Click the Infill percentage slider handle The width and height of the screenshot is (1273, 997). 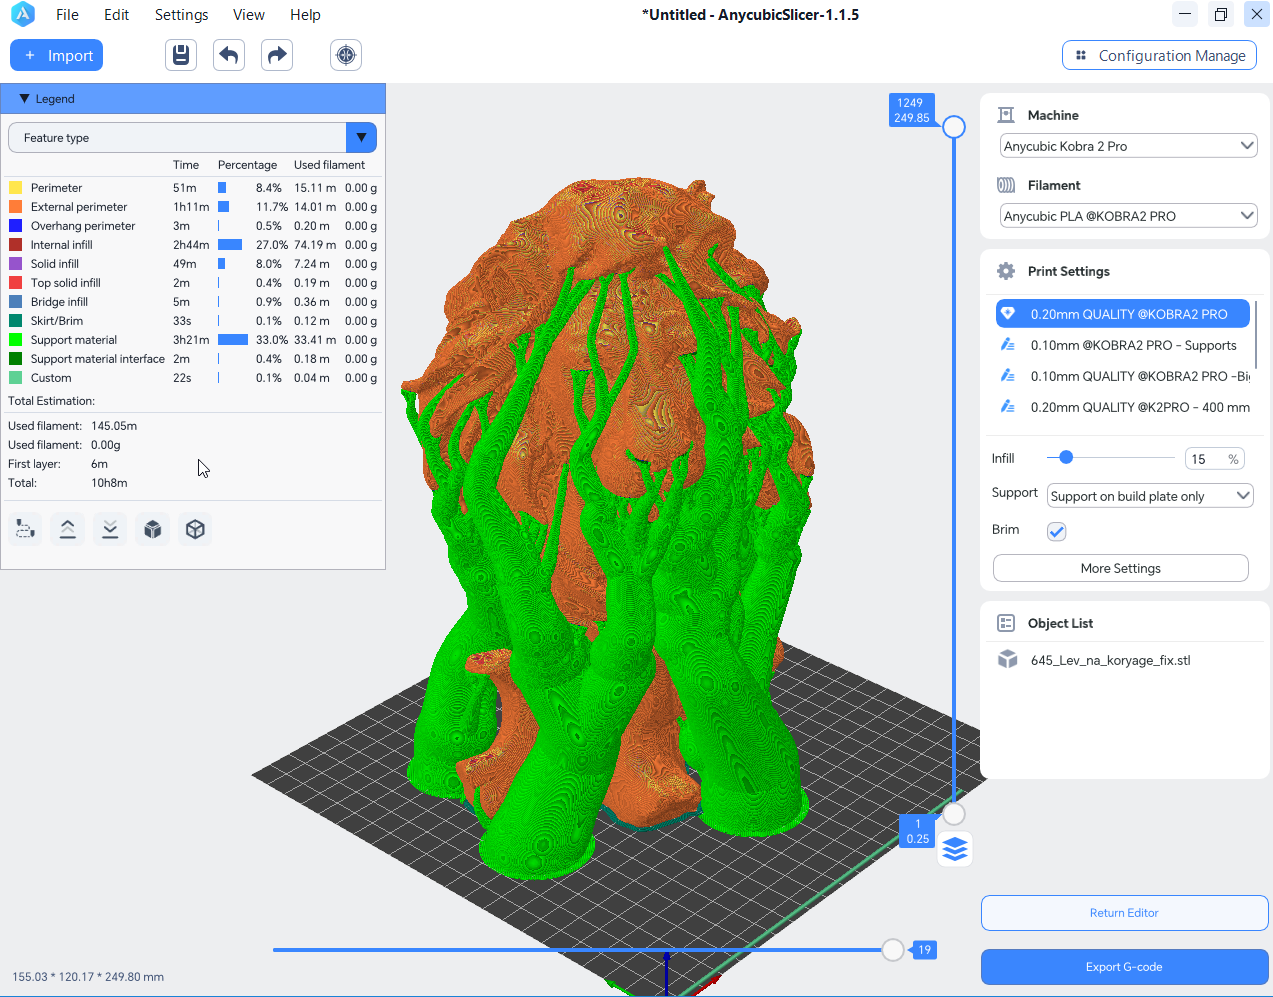[1066, 458]
